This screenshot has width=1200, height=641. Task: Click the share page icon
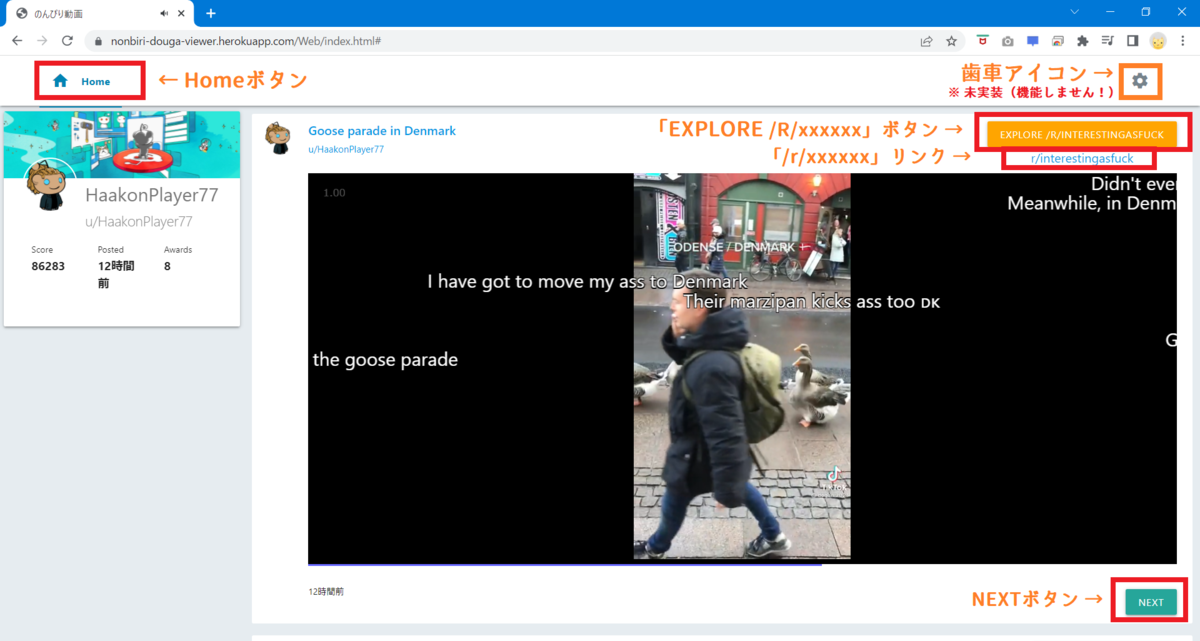927,41
